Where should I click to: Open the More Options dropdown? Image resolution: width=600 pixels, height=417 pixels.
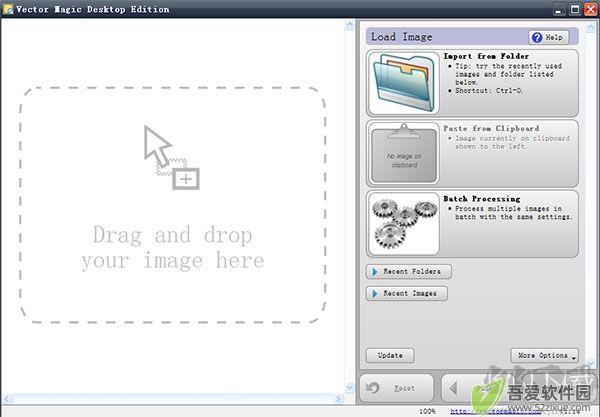[x=545, y=355]
